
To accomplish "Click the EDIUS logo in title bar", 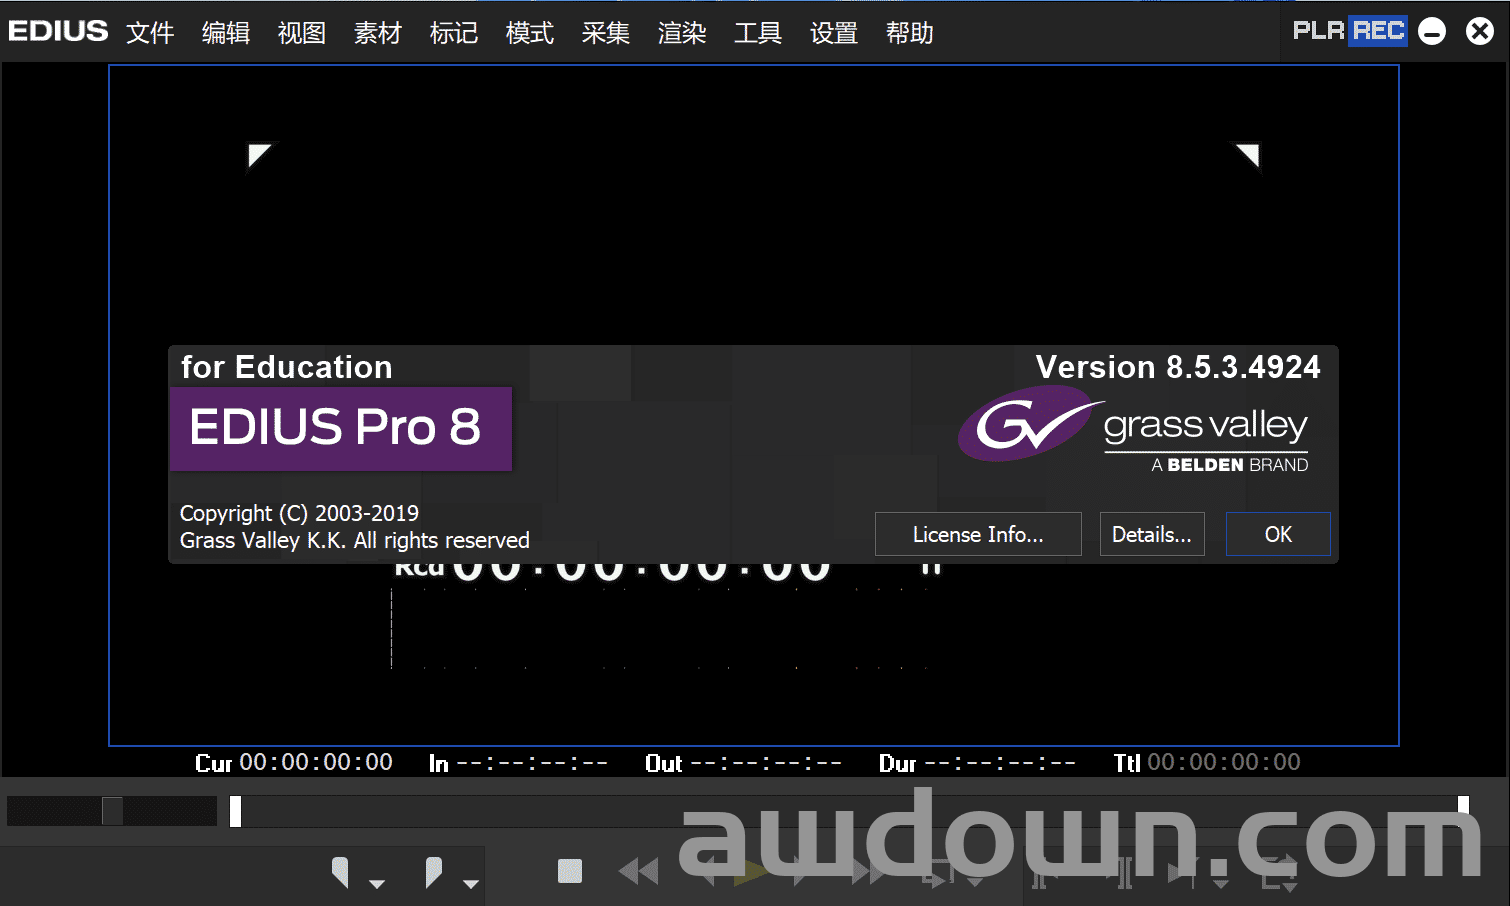I will pos(58,31).
